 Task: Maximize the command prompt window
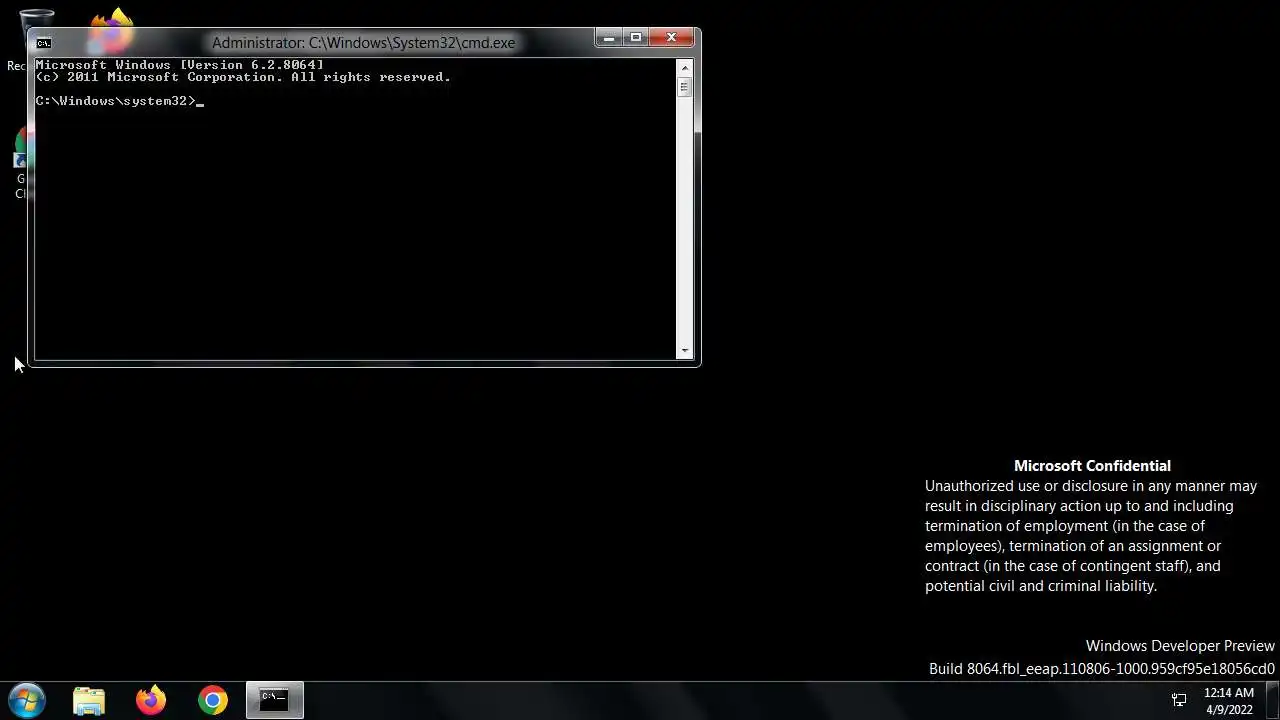(635, 38)
